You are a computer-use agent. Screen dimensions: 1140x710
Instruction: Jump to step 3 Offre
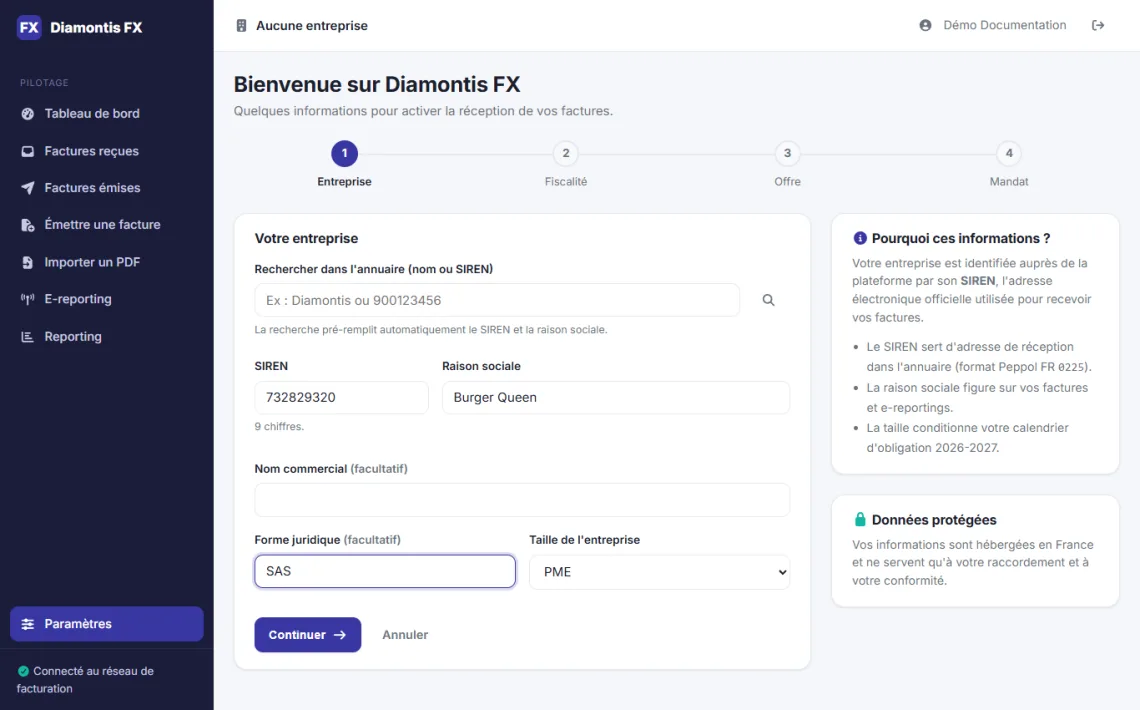click(787, 153)
